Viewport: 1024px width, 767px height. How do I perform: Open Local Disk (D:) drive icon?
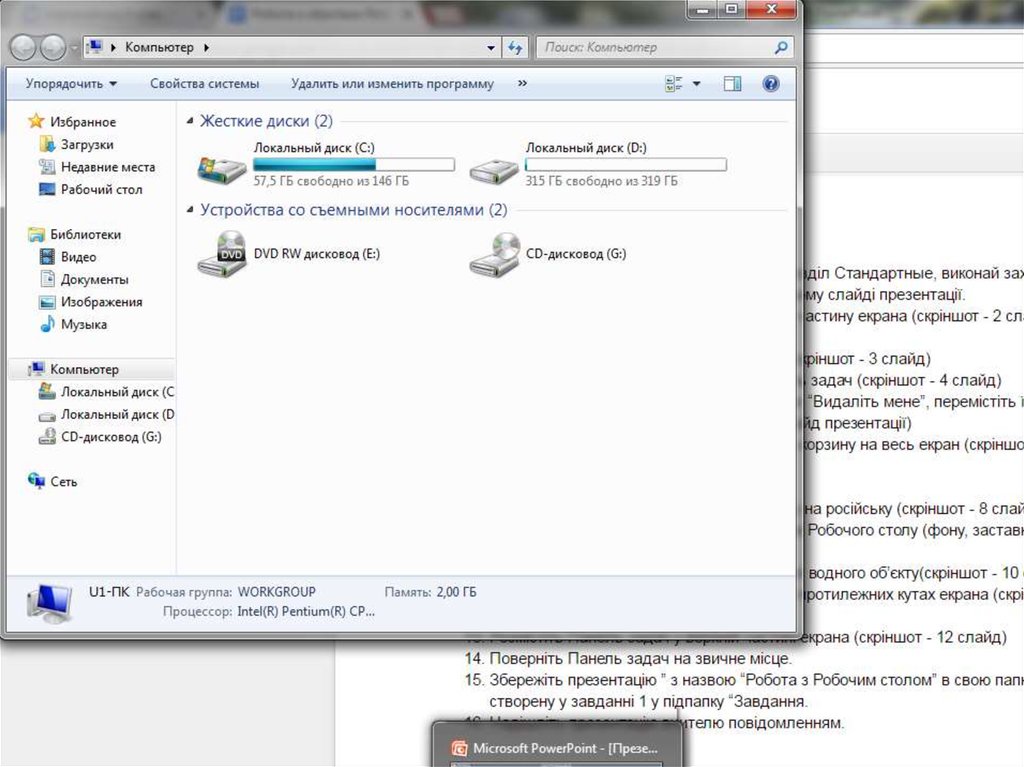pos(494,166)
